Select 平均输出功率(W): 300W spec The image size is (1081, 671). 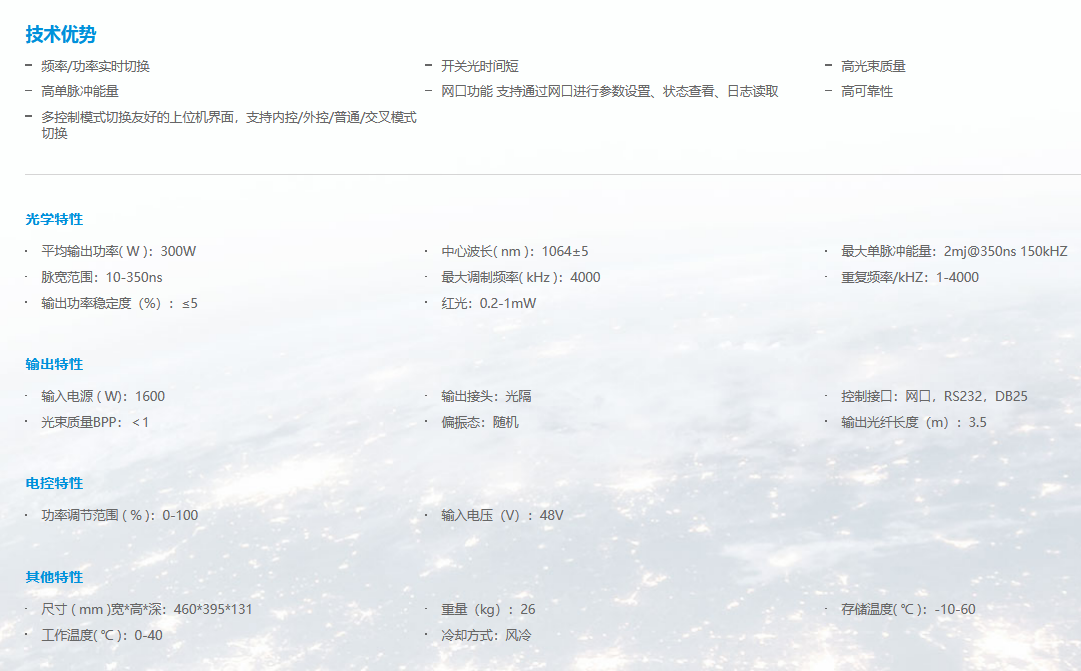point(119,251)
